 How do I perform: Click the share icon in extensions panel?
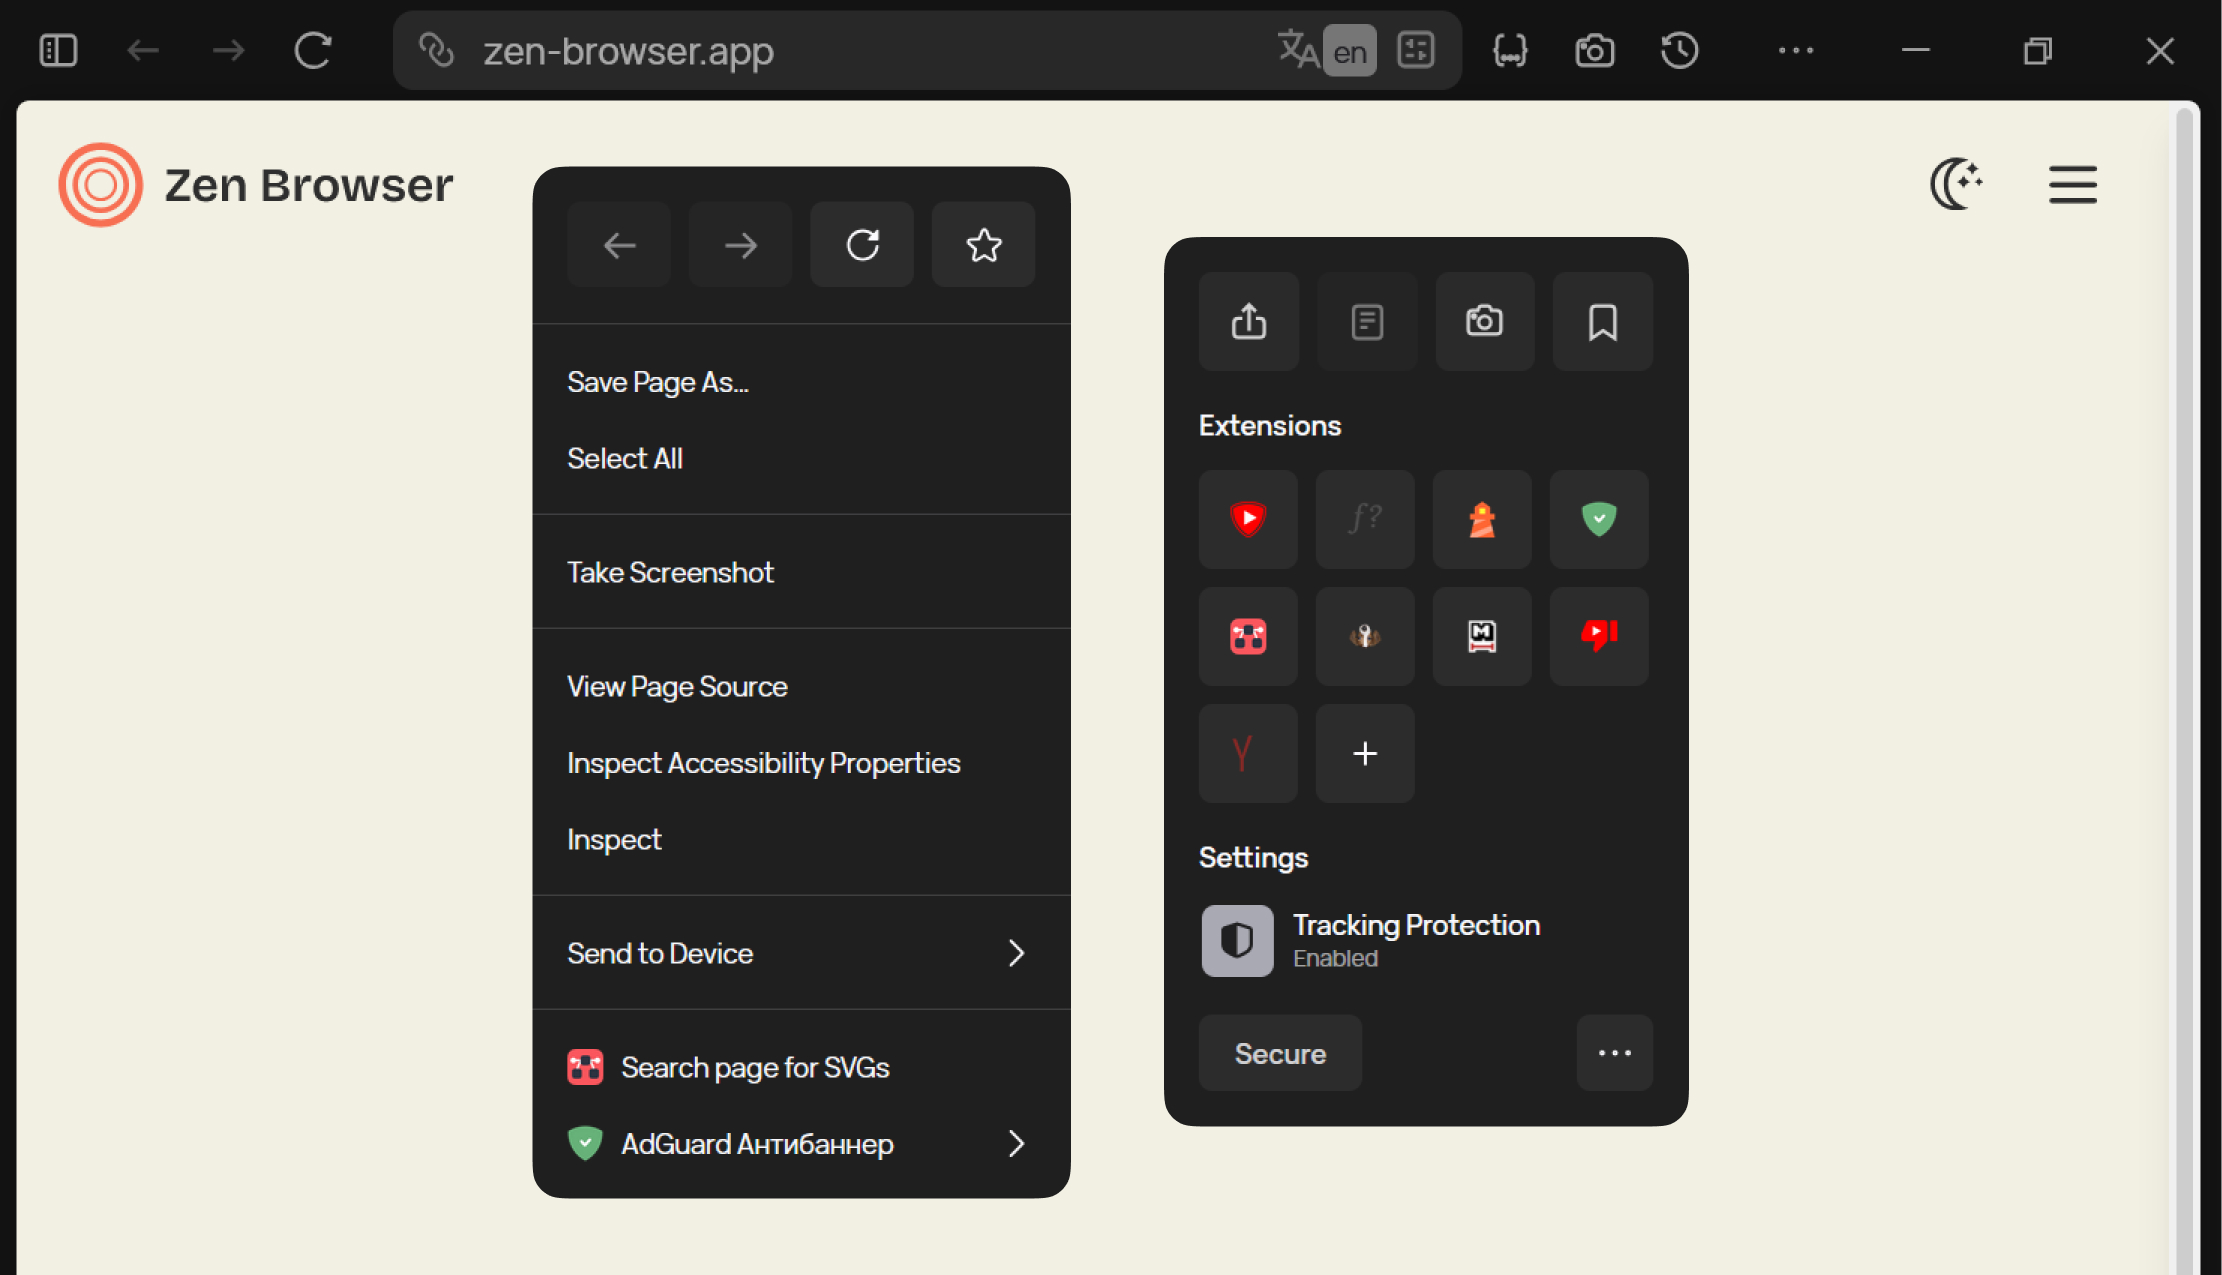(1248, 322)
